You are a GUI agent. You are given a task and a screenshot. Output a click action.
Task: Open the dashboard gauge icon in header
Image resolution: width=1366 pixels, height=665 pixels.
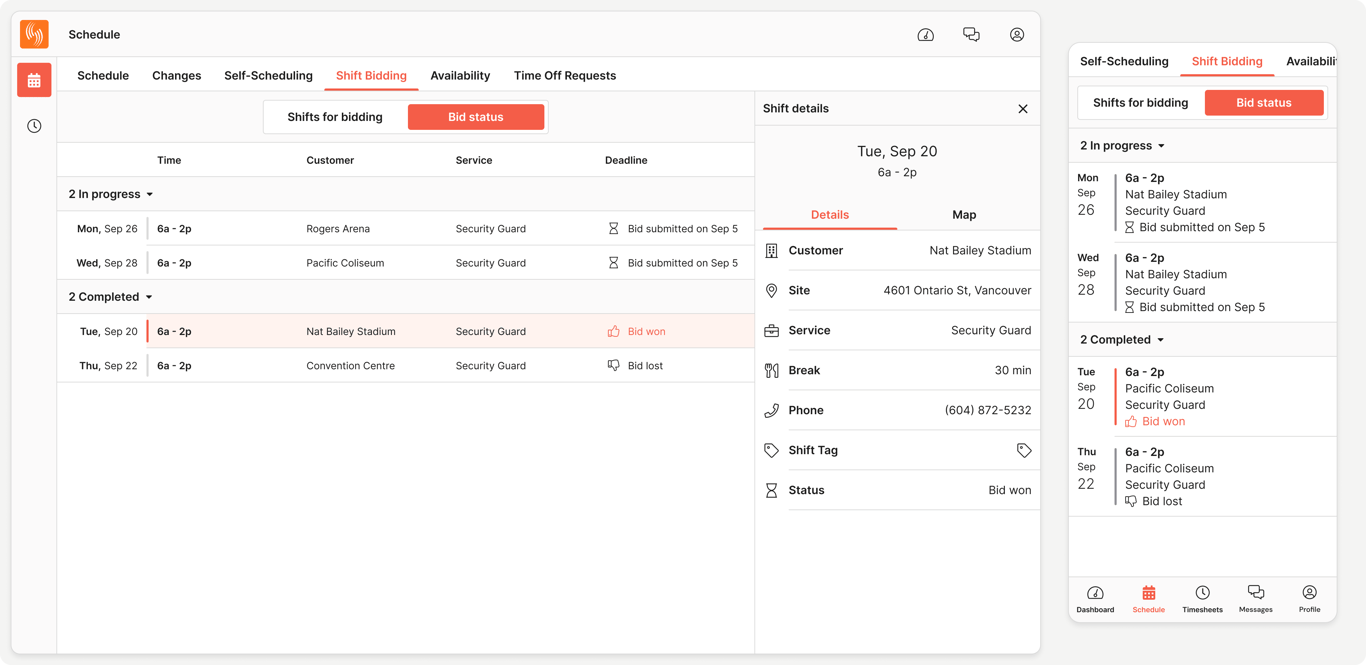coord(926,35)
